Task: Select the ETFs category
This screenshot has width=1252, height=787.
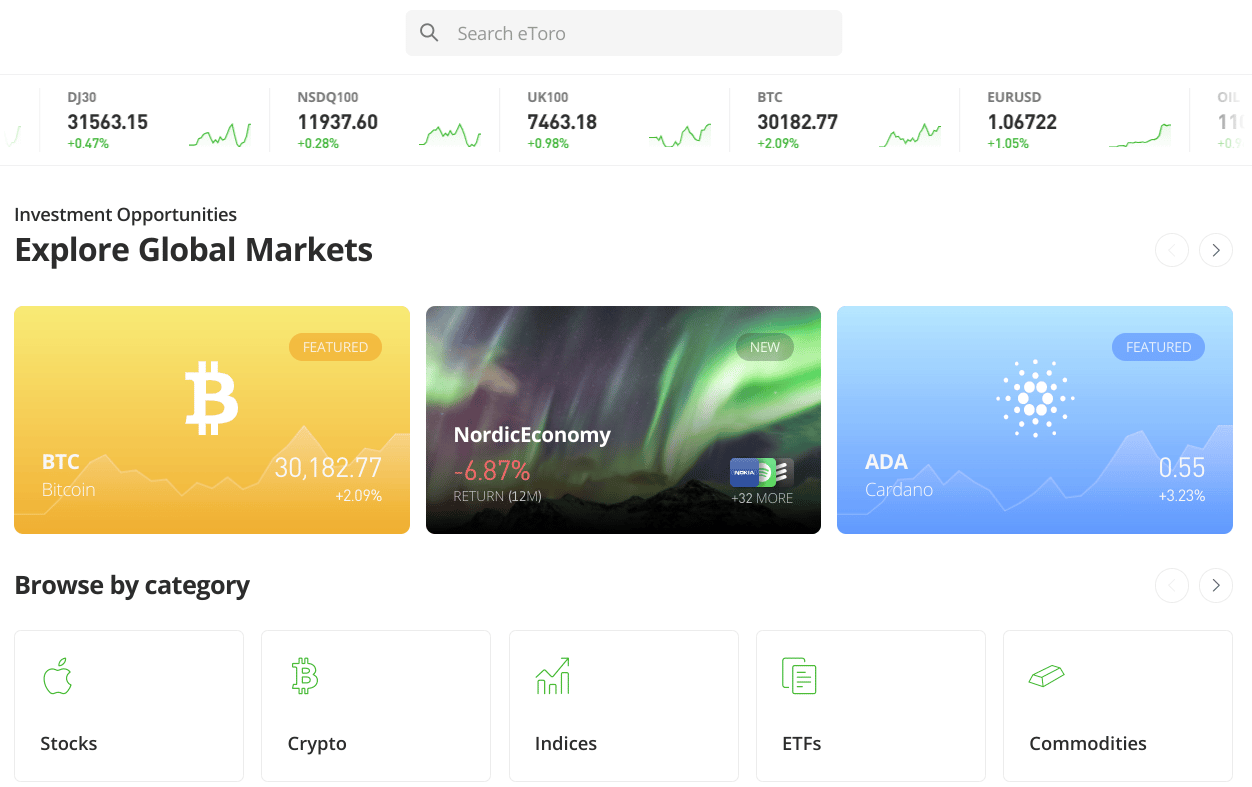Action: (871, 706)
